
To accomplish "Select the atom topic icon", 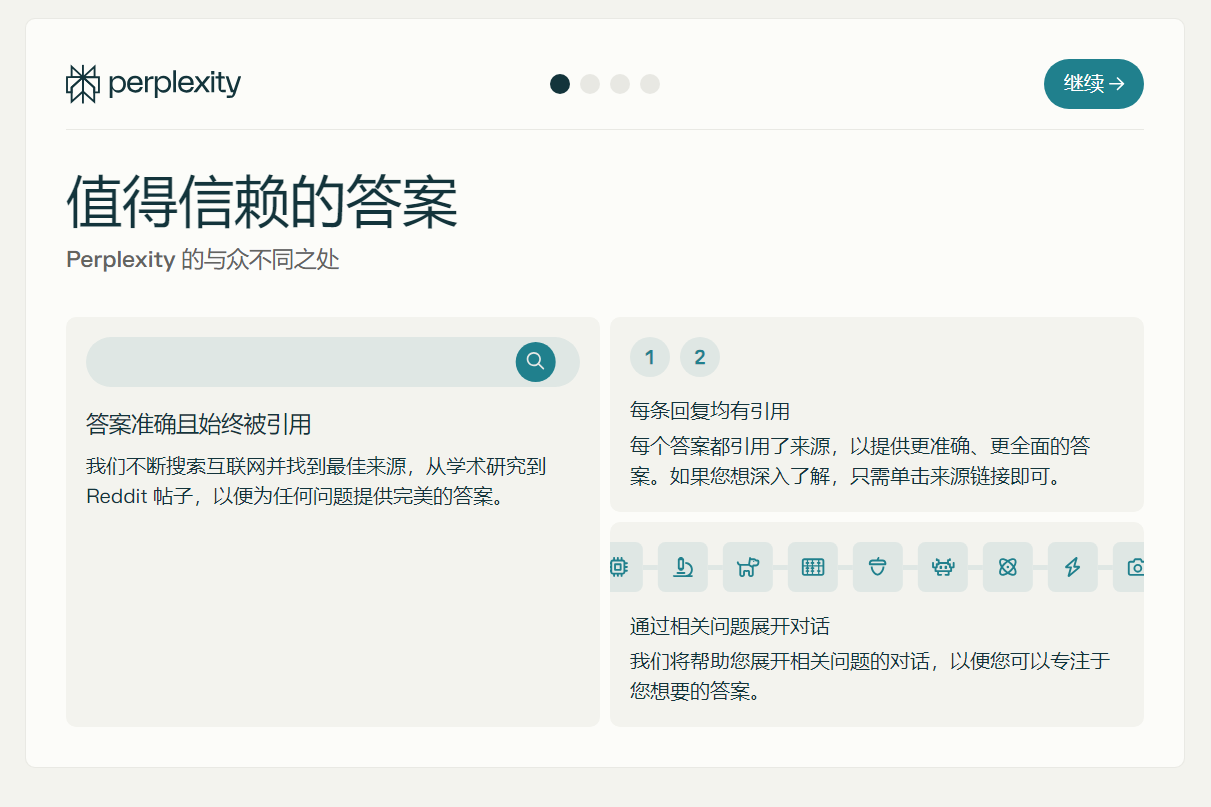I will click(1008, 567).
